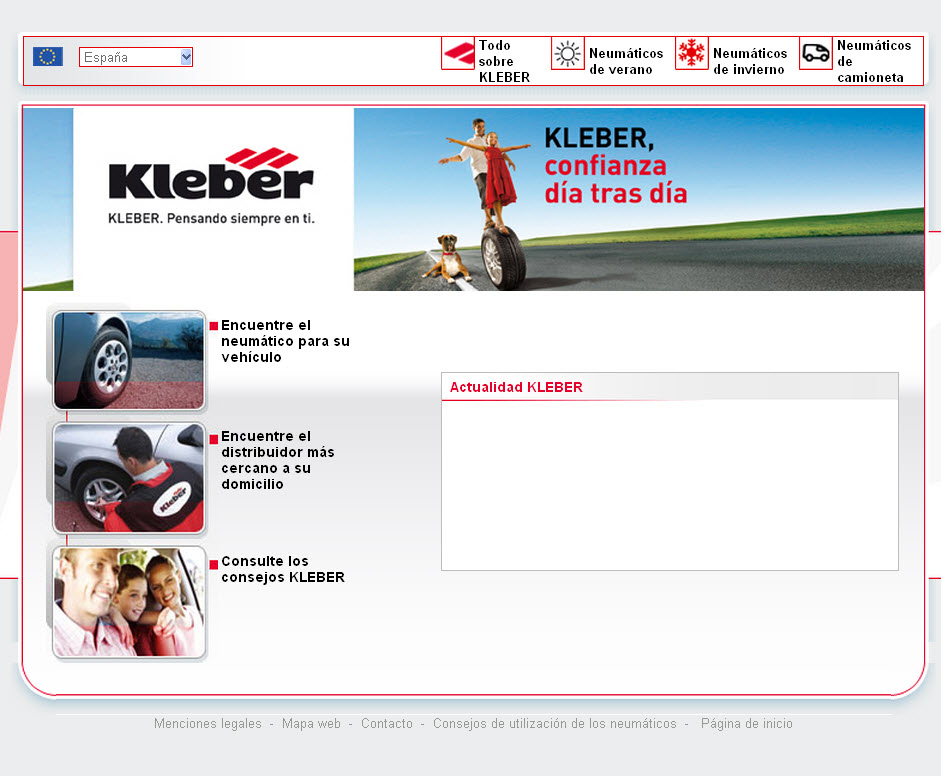Viewport: 941px width, 776px height.
Task: Open Neumáticos de camioneta menu item
Action: pos(874,61)
